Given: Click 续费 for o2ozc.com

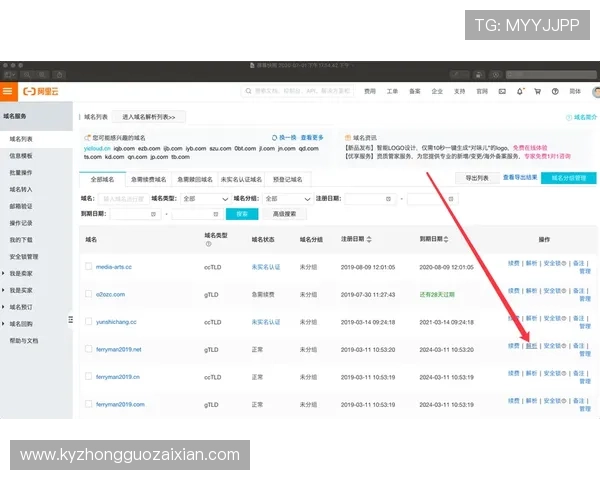Looking at the screenshot, I should point(514,291).
